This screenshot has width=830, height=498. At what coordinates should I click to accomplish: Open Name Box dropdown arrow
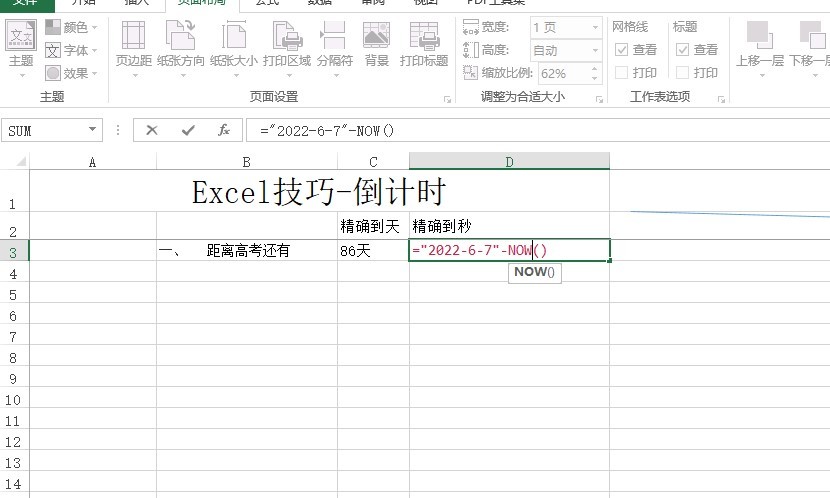coord(93,130)
